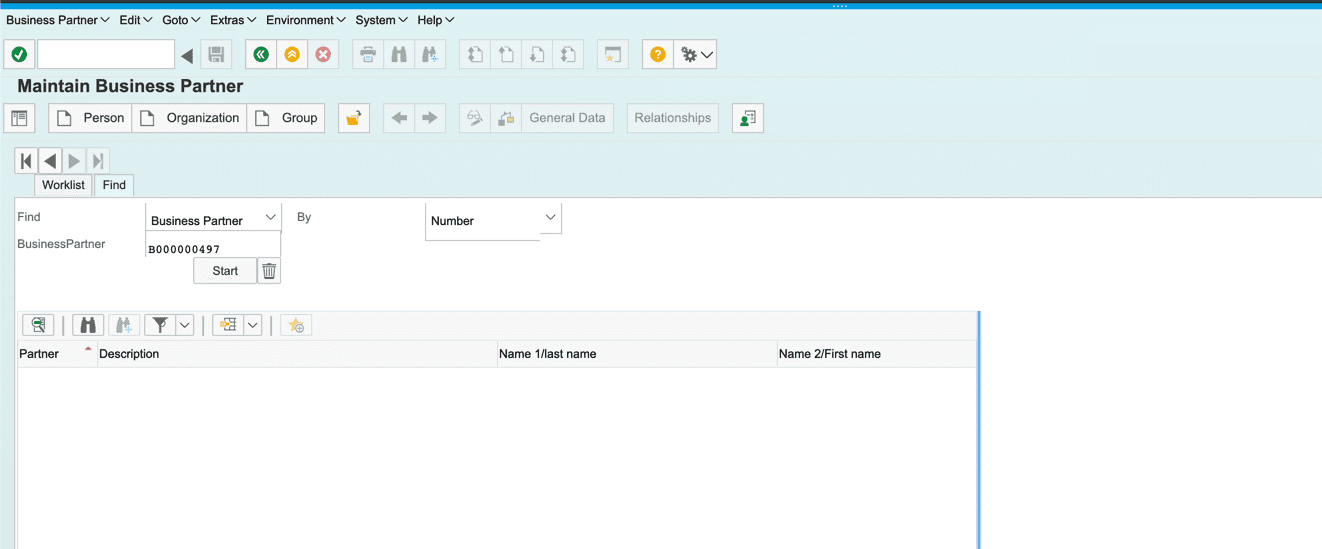The height and width of the screenshot is (549, 1322).
Task: Click the orange Exit icon
Action: click(292, 54)
